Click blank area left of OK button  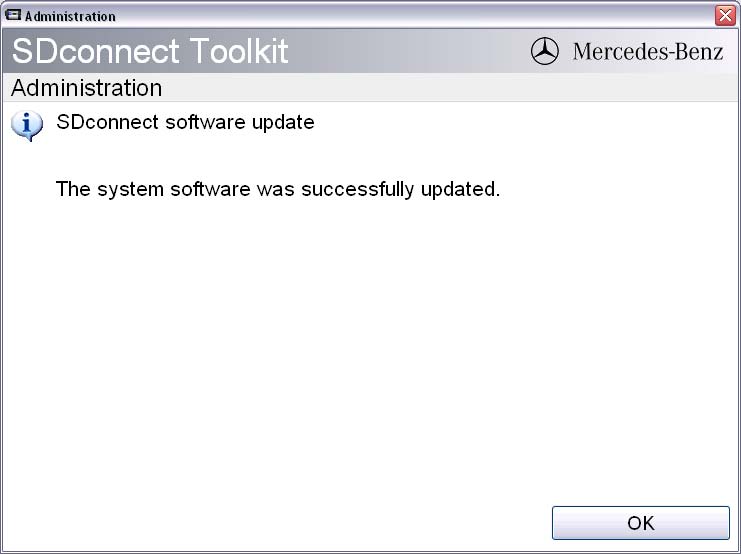(x=300, y=523)
